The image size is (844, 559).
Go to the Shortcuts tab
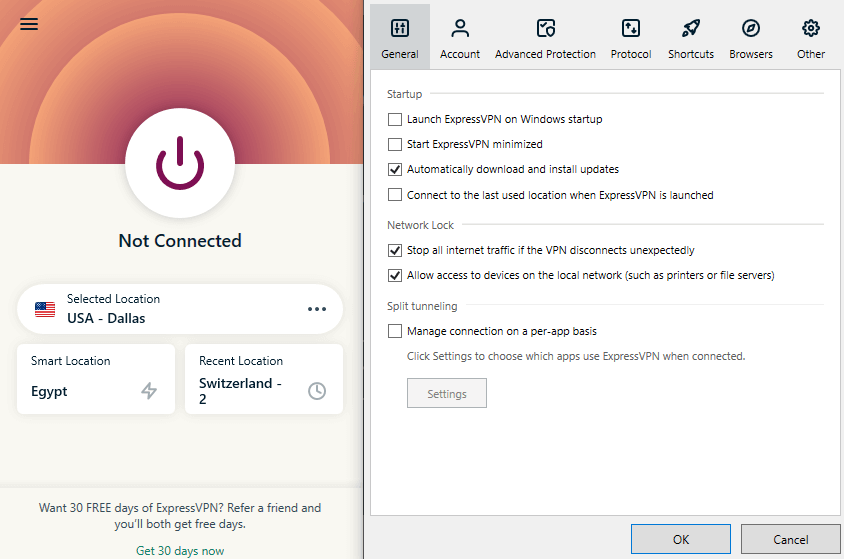(x=691, y=38)
